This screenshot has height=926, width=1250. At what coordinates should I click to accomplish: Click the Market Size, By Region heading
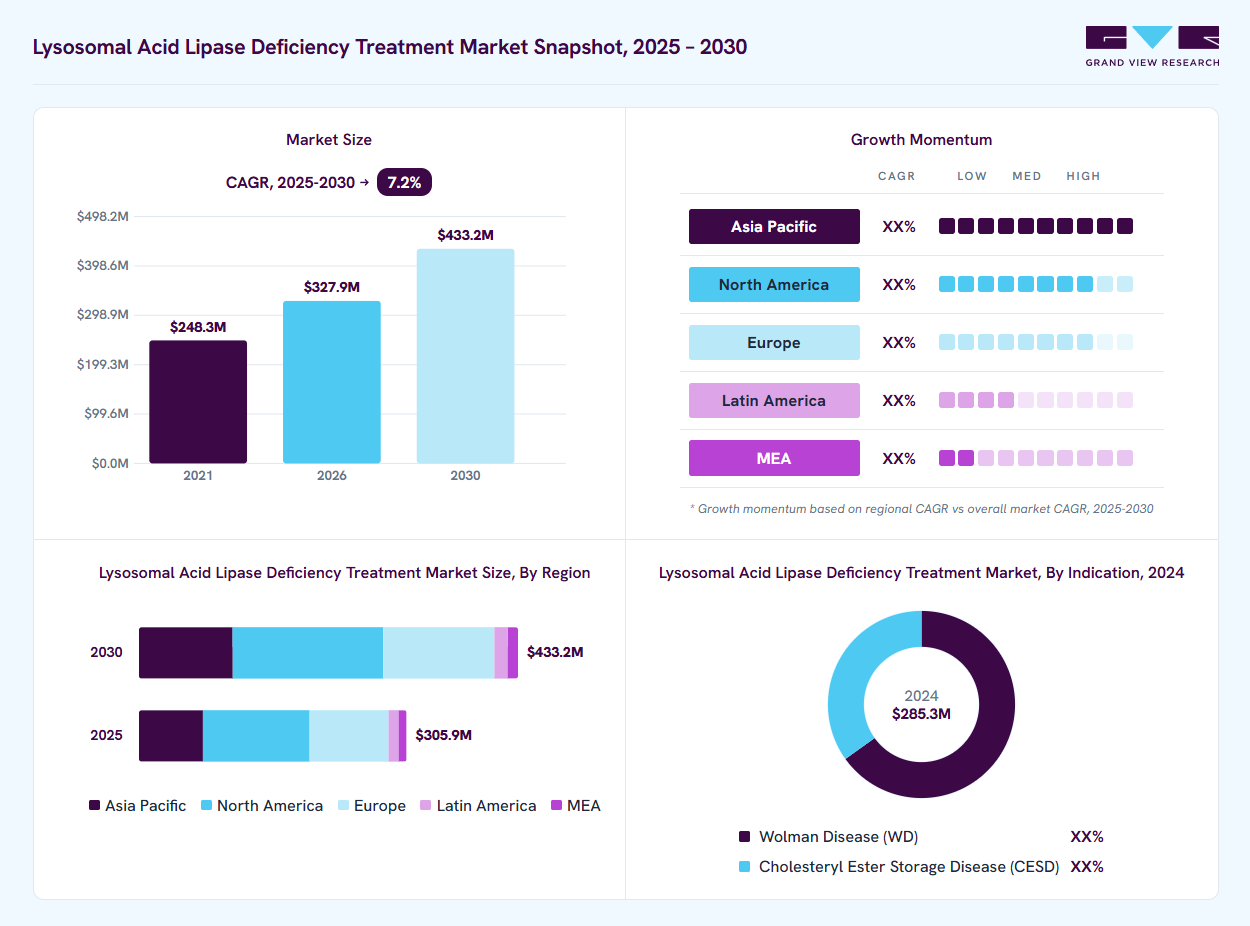345,573
